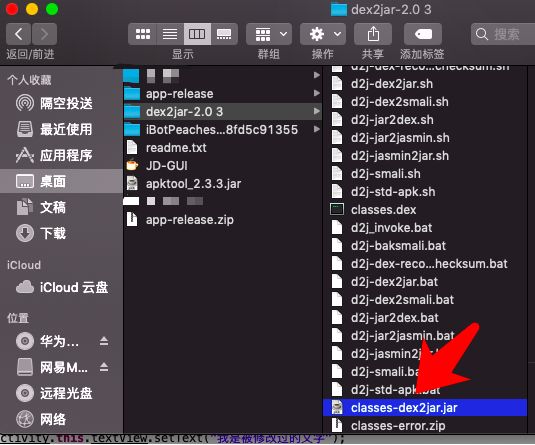
Task: Select apktool_2.3.3.jar file
Action: click(222, 184)
